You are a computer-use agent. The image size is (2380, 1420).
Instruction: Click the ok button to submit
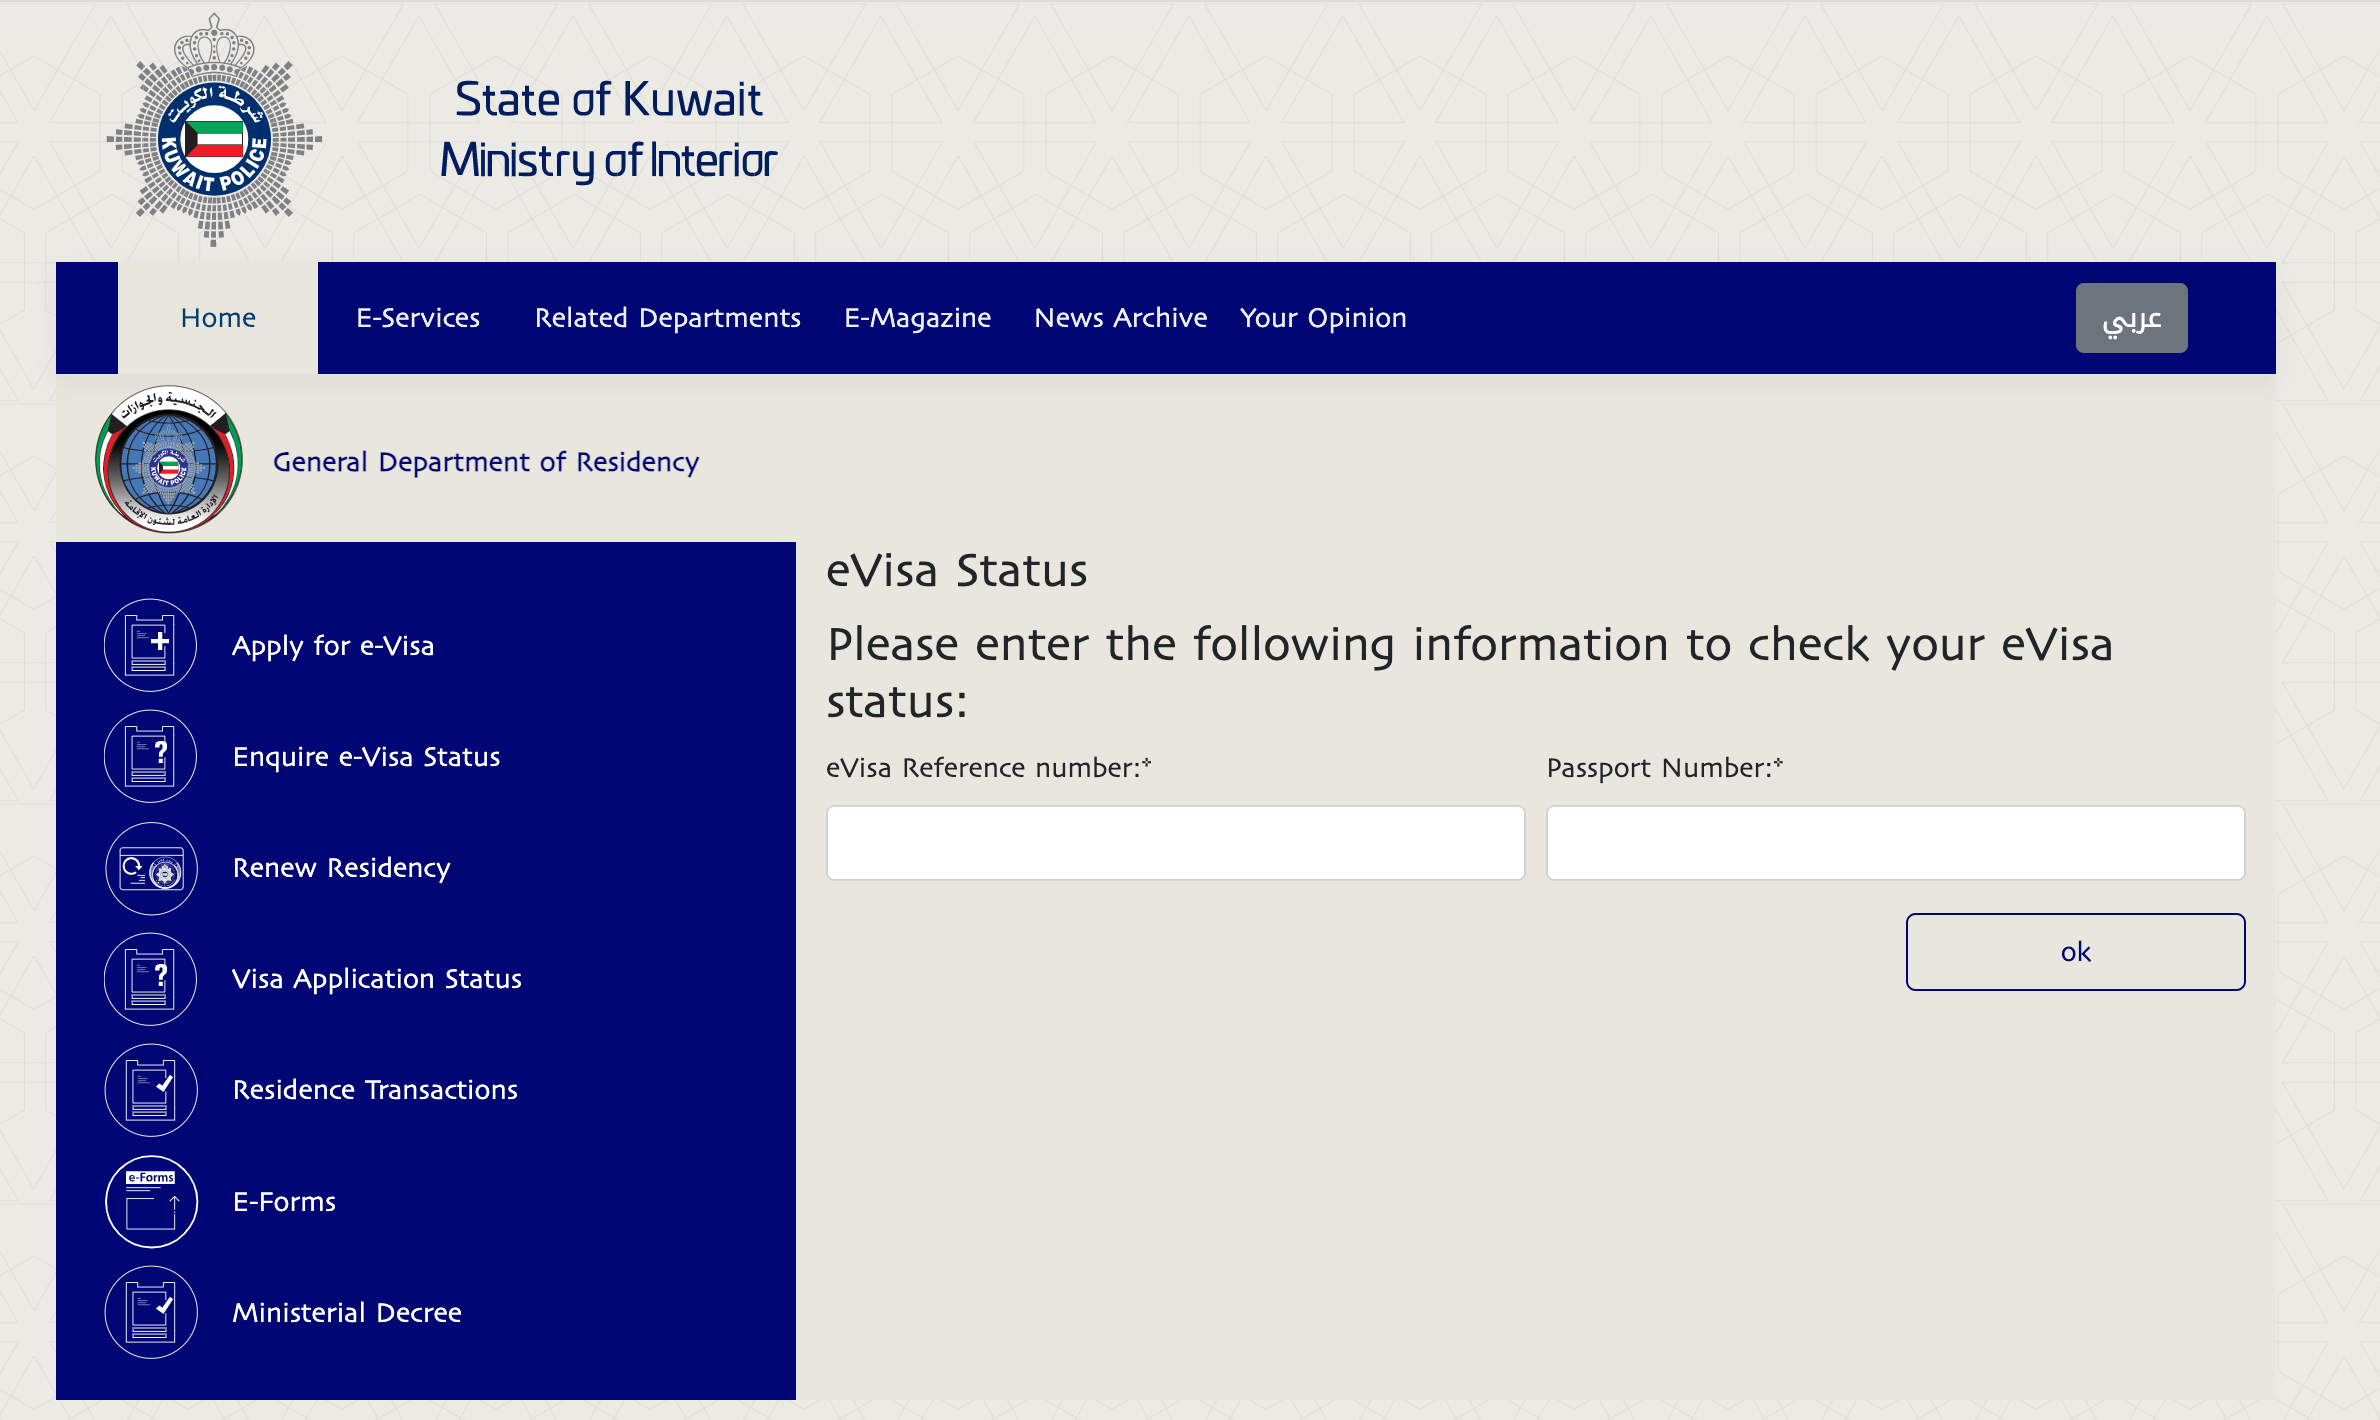coord(2074,950)
